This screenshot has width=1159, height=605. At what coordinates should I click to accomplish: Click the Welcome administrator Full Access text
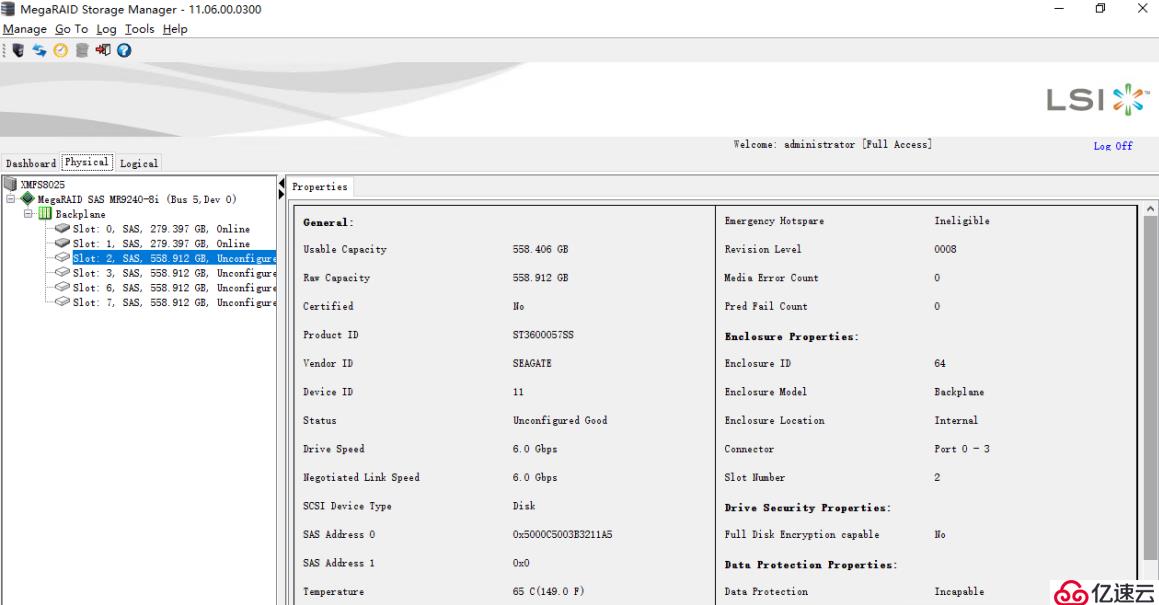coord(832,144)
